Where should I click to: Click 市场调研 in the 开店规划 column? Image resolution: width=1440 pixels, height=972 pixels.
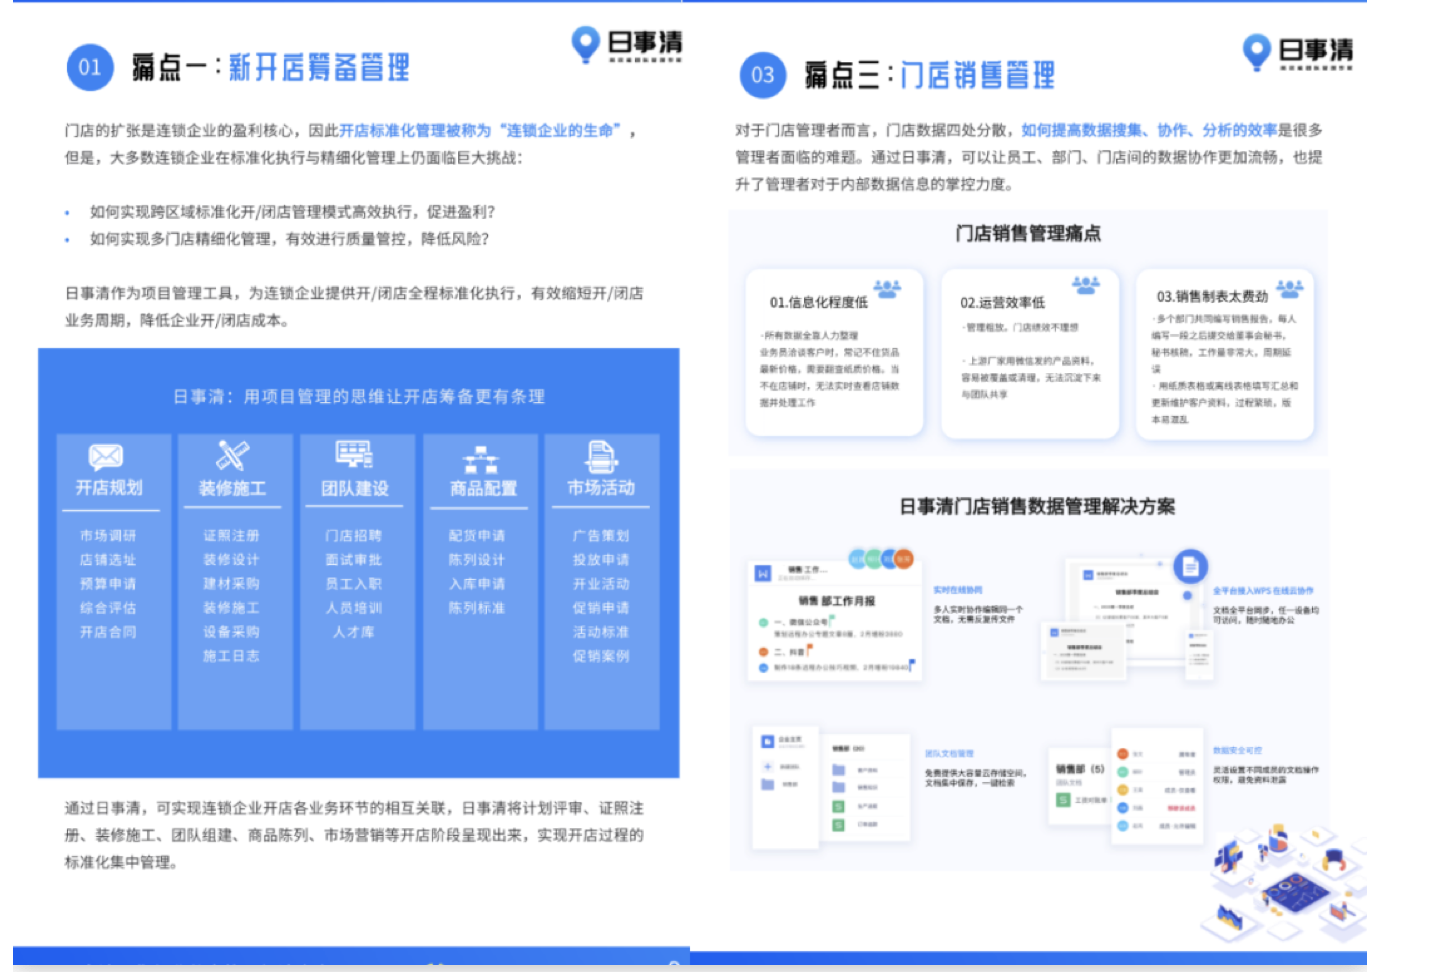[108, 536]
